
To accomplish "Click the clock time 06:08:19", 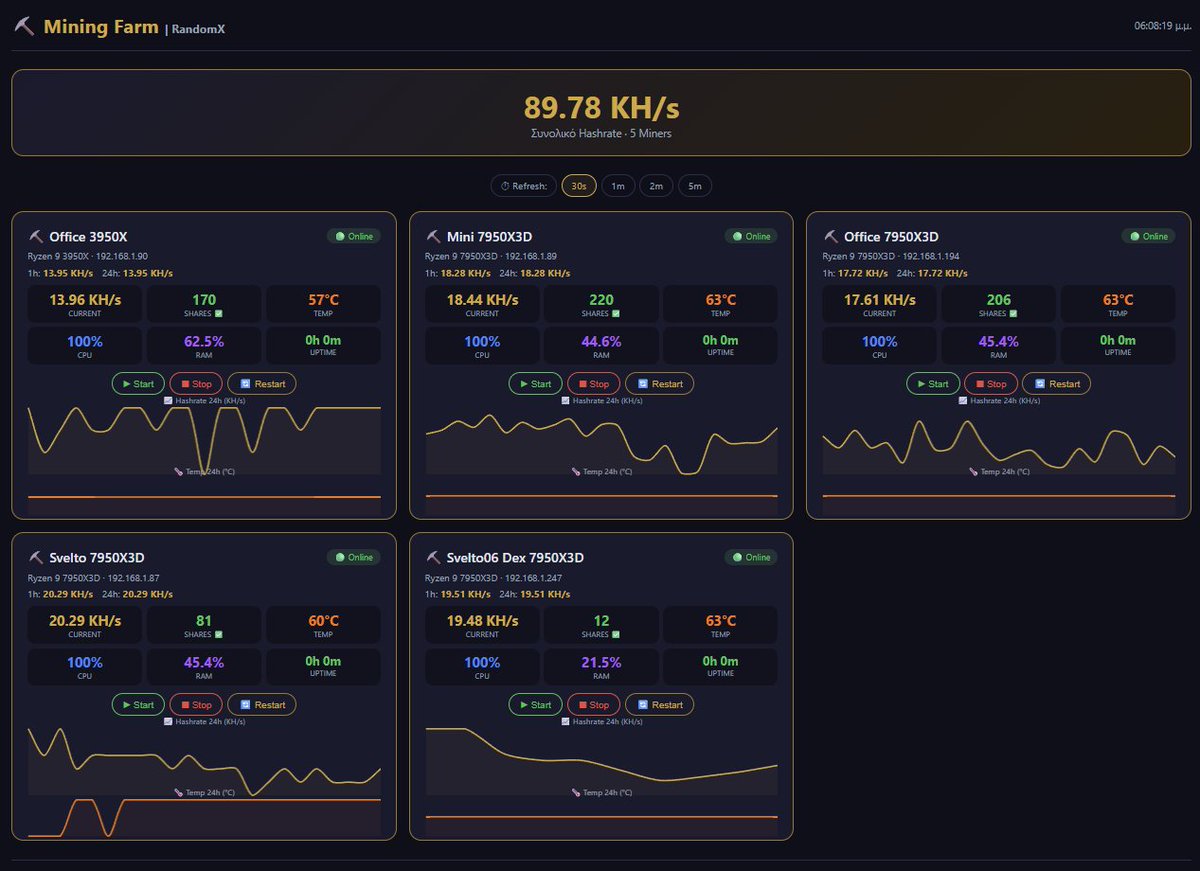I will point(1161,26).
